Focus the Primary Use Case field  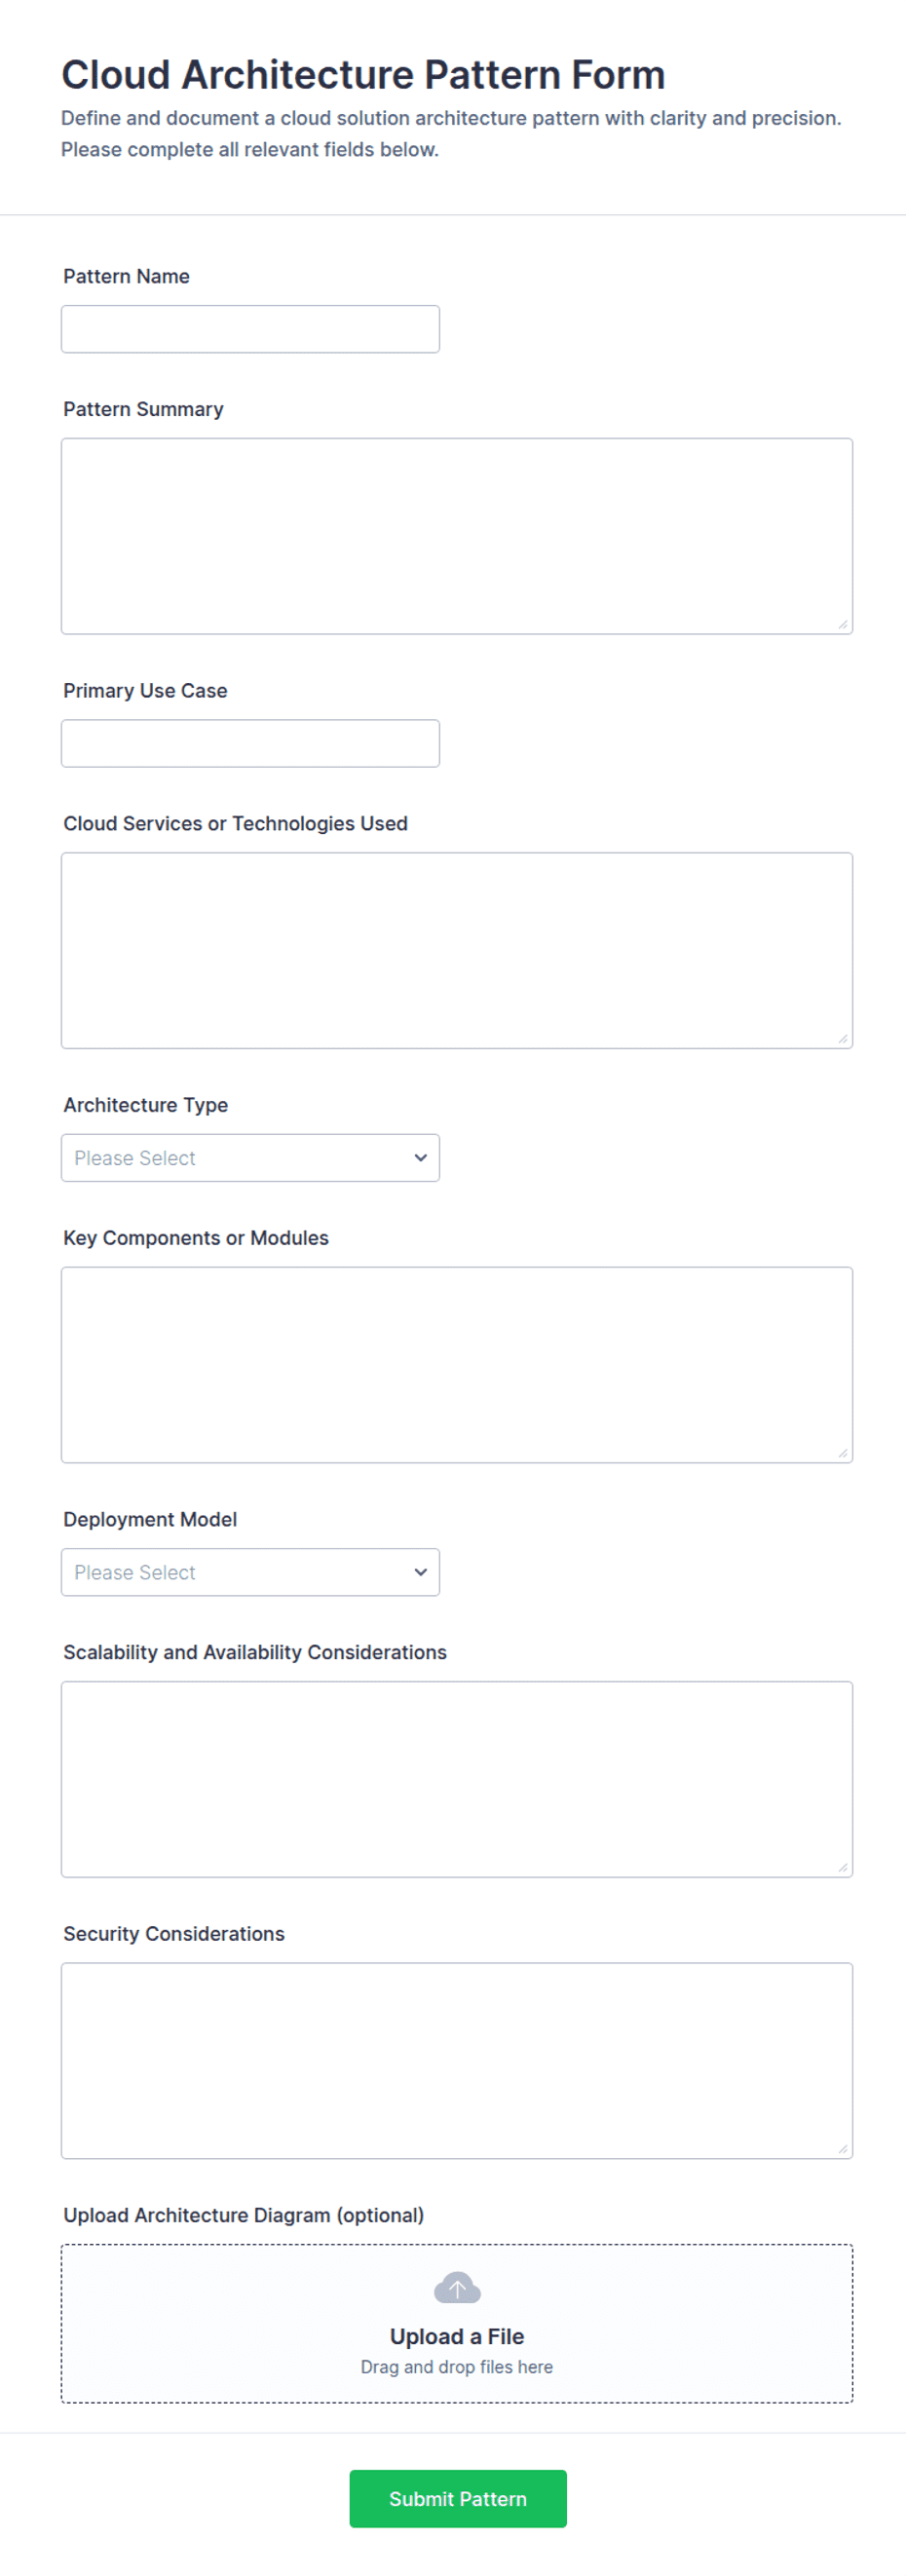(x=250, y=743)
